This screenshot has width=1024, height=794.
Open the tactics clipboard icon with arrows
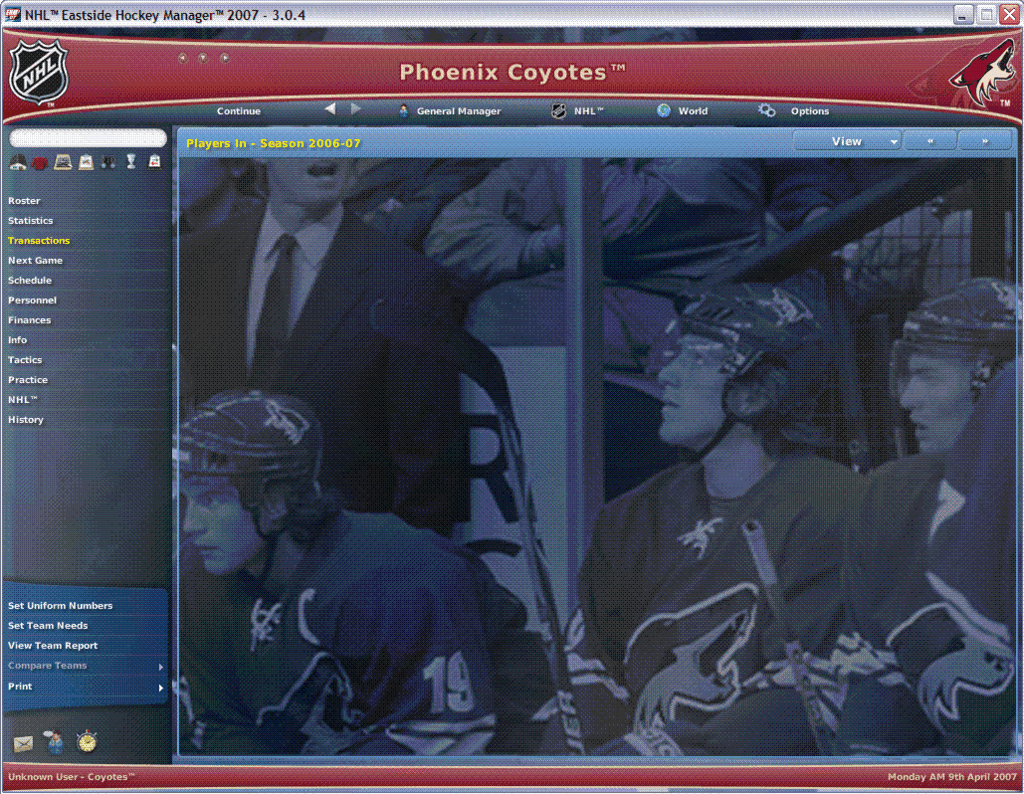pos(86,162)
